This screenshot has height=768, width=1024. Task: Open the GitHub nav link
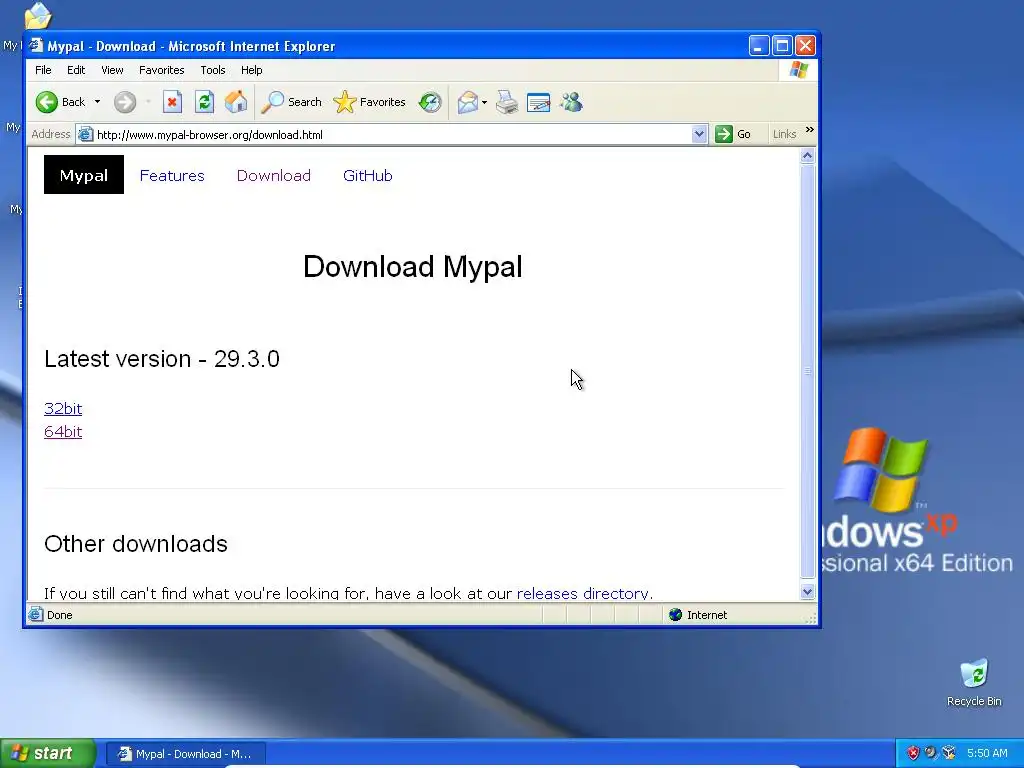point(368,175)
